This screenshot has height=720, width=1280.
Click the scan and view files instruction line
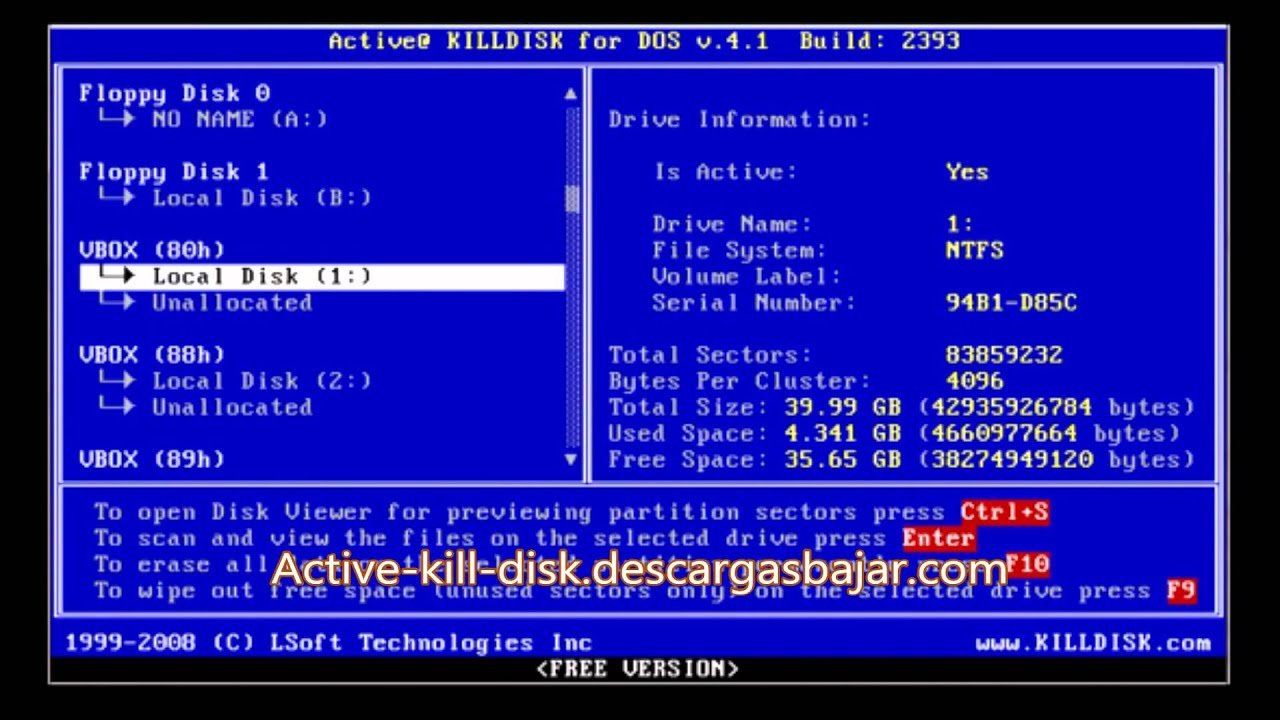click(x=534, y=538)
